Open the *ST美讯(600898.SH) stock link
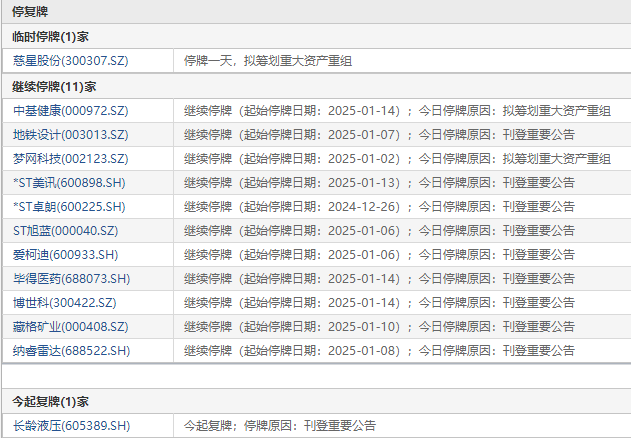This screenshot has width=631, height=438. (69, 183)
